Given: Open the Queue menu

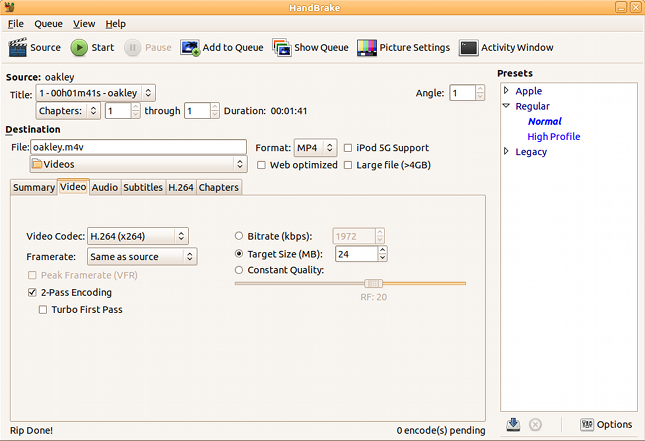Looking at the screenshot, I should coord(49,24).
